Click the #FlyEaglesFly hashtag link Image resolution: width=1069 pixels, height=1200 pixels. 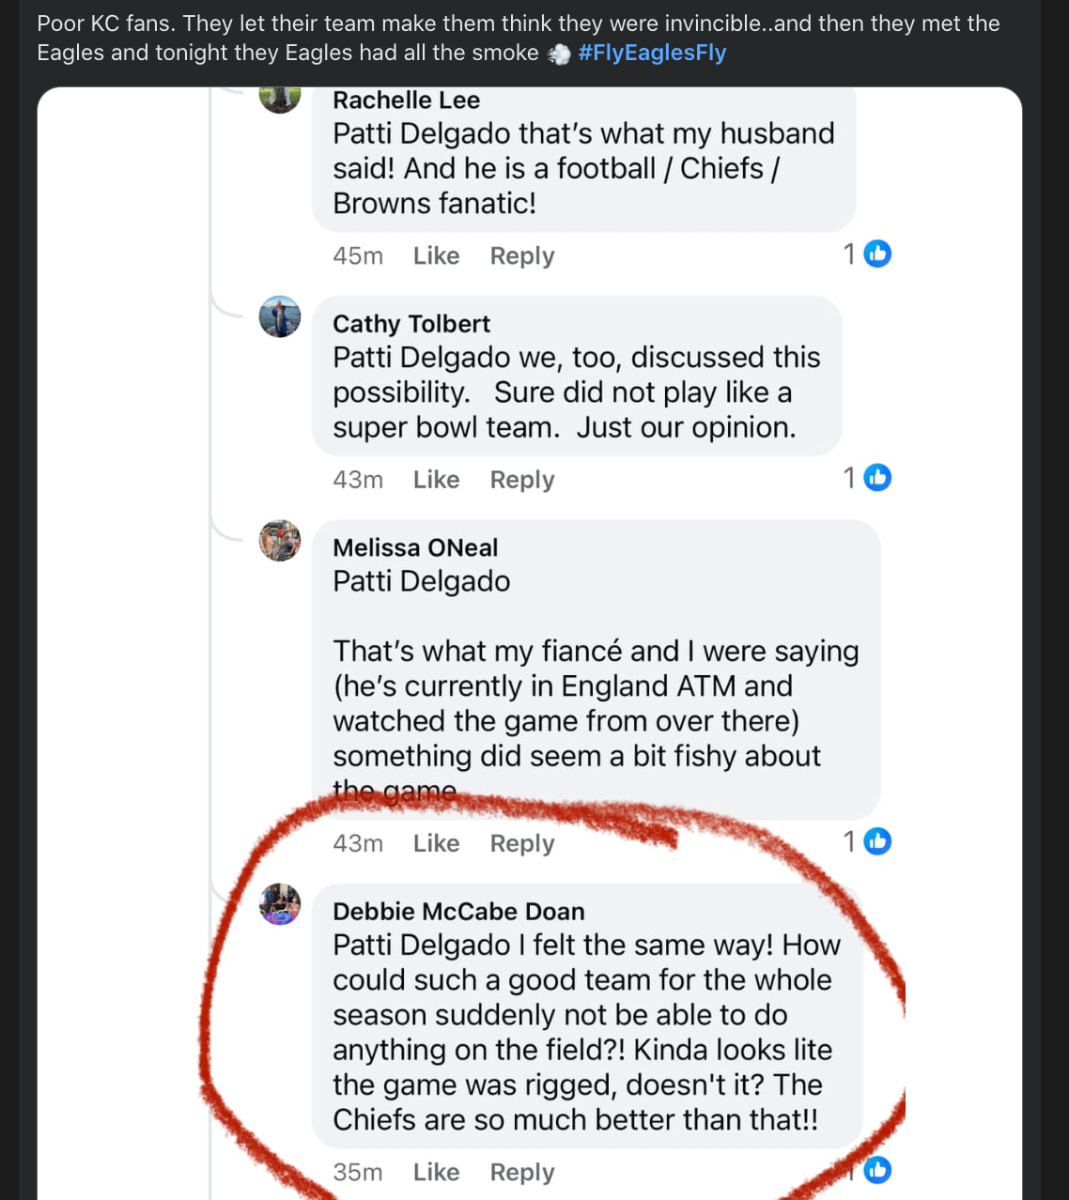point(652,53)
